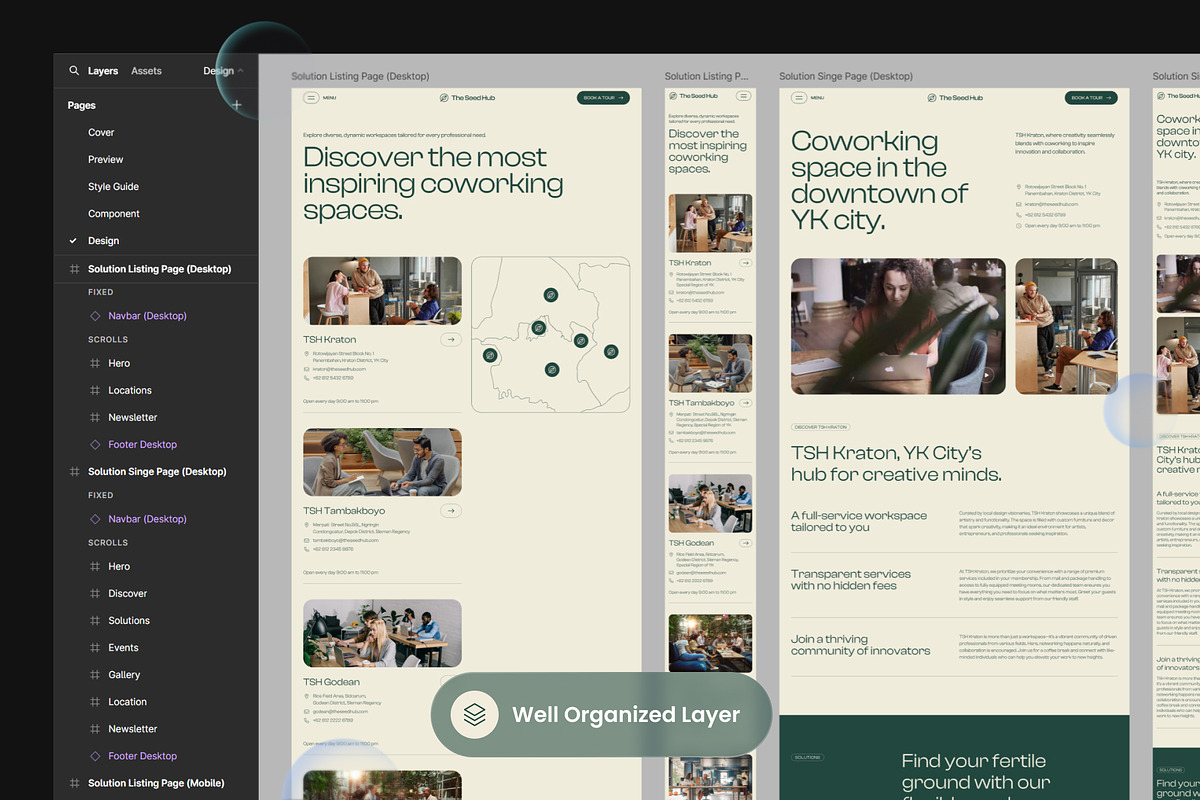Select the rightmost location pin on the map
The height and width of the screenshot is (800, 1200).
(x=611, y=351)
